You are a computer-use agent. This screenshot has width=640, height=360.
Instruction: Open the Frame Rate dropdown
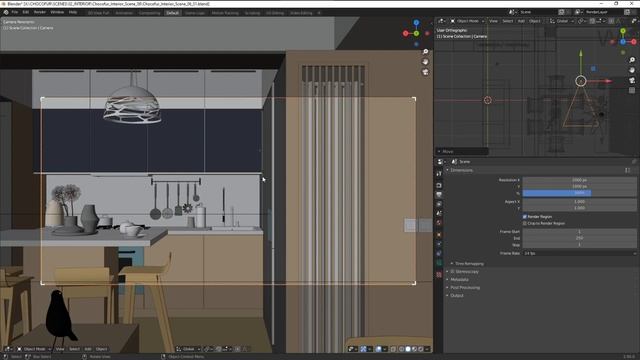point(580,253)
